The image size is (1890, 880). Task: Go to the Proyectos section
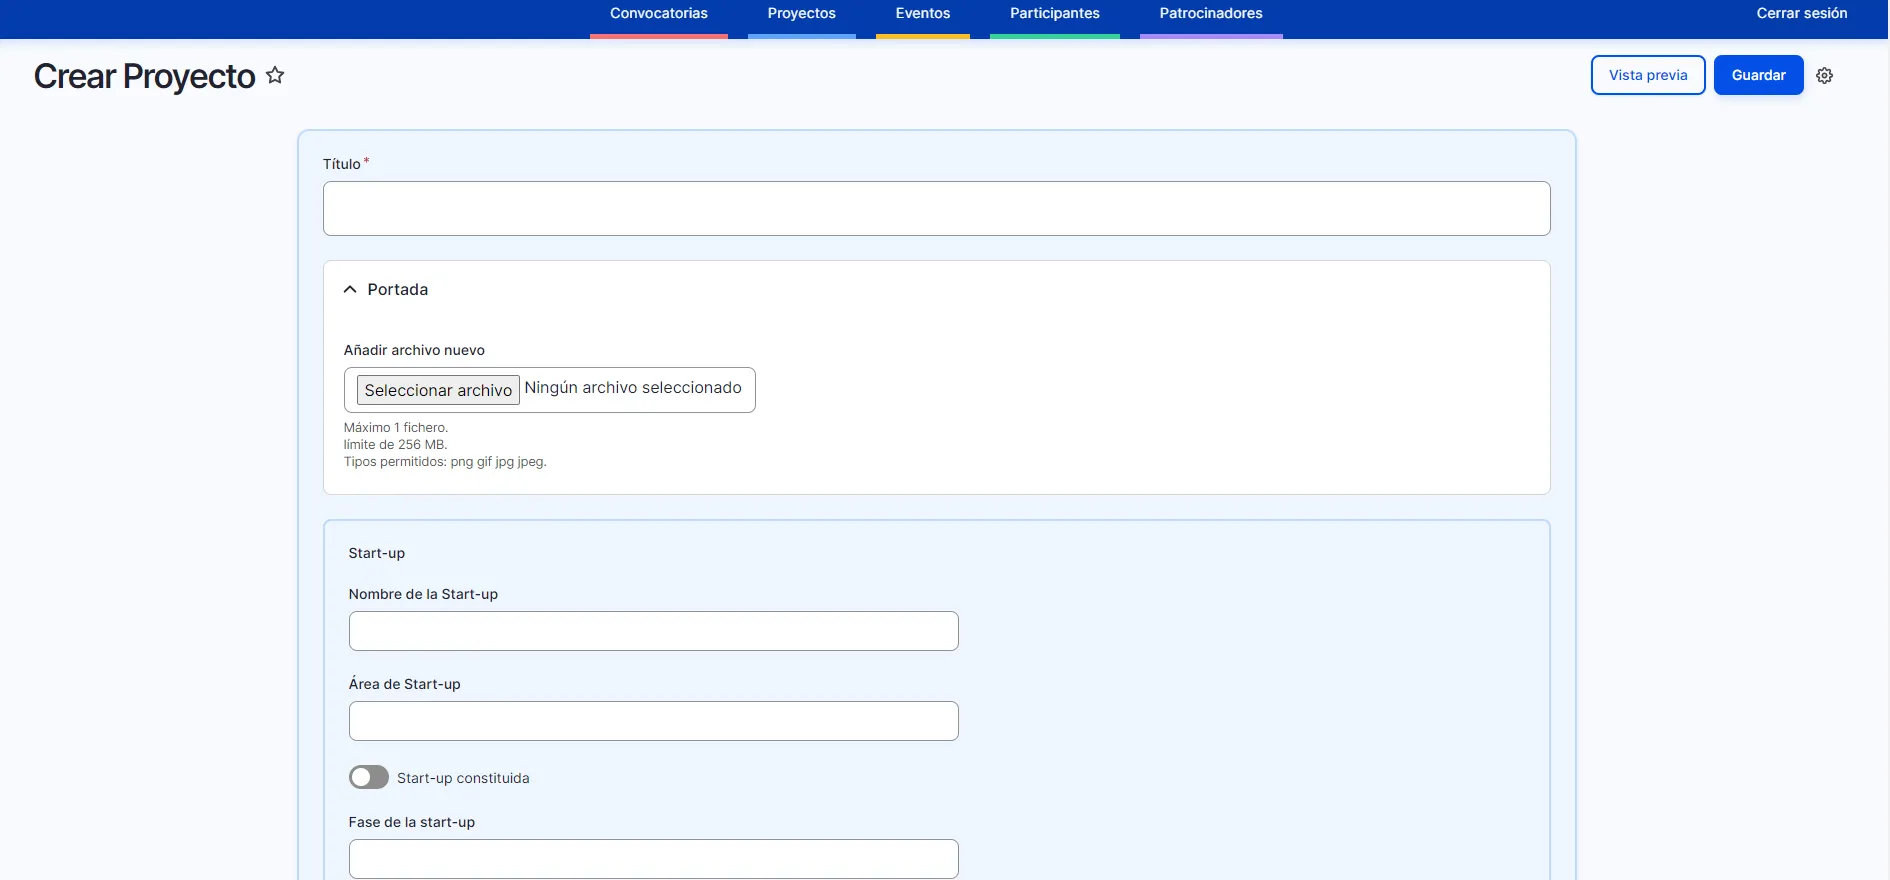(801, 14)
